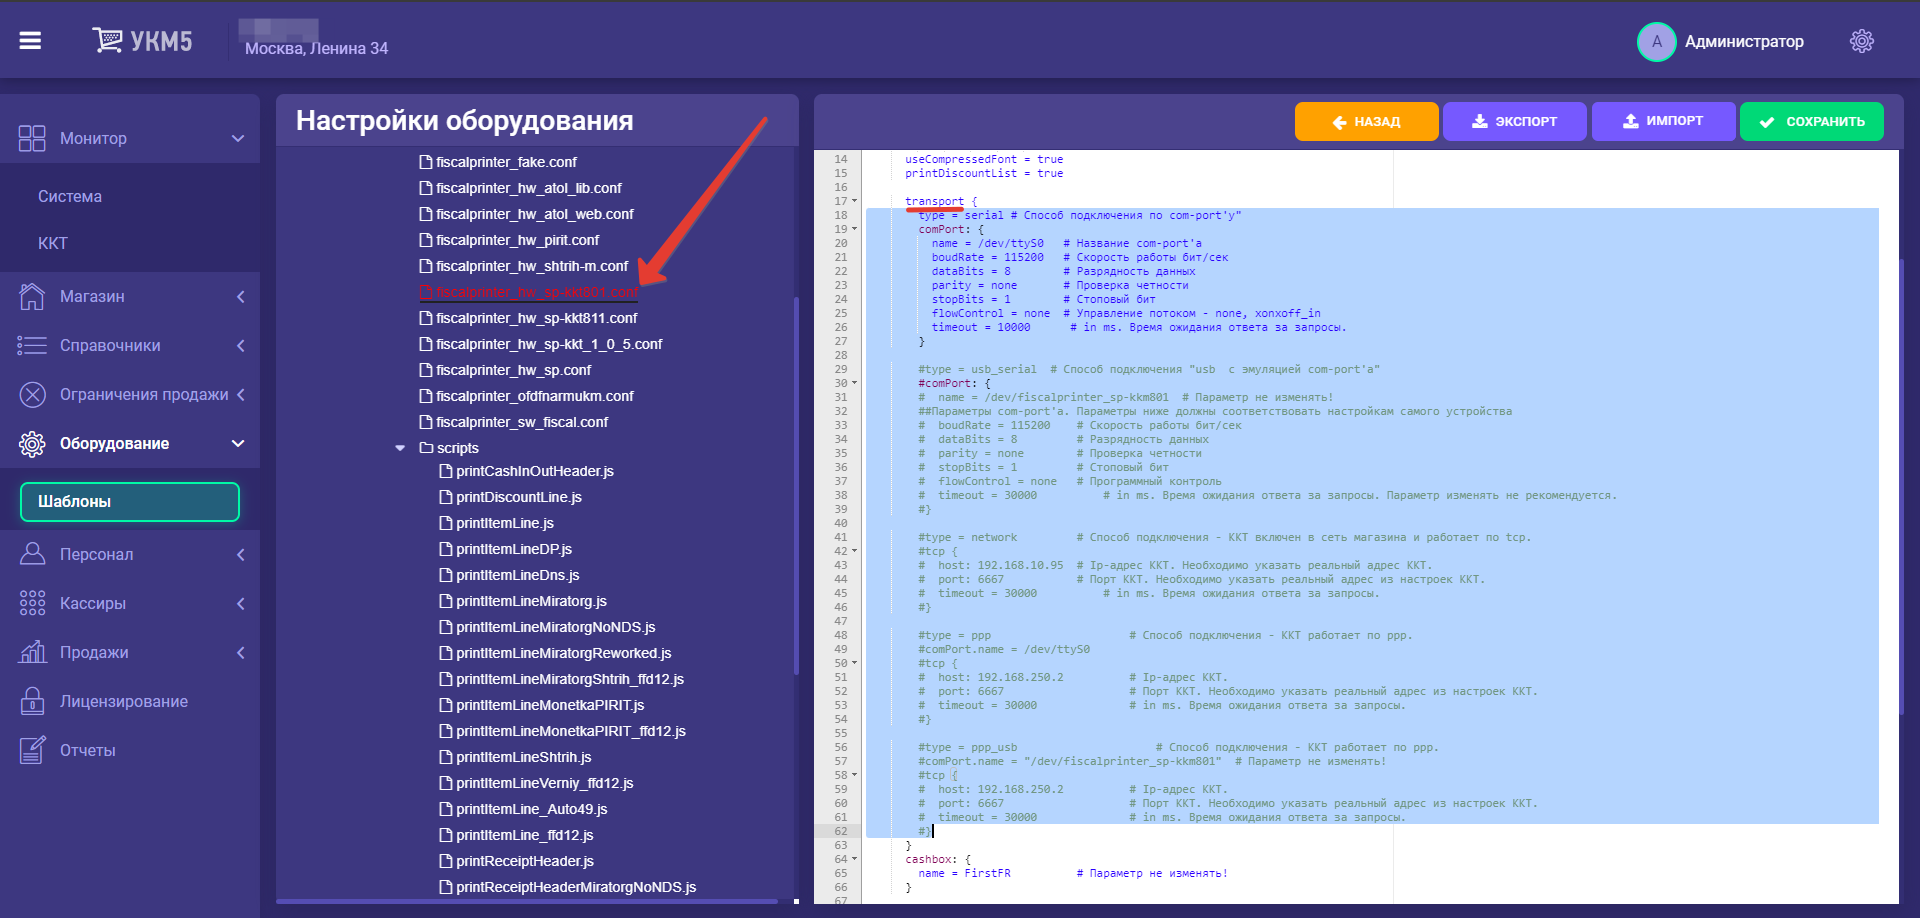Expand the Справочники menu chevron
The width and height of the screenshot is (1920, 918).
coord(240,345)
